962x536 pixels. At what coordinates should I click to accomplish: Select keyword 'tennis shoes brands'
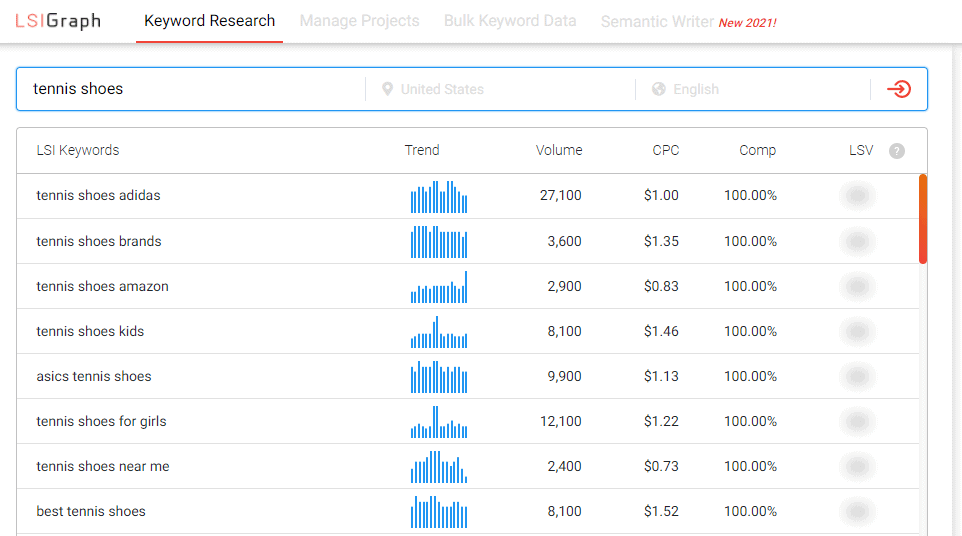click(x=99, y=241)
